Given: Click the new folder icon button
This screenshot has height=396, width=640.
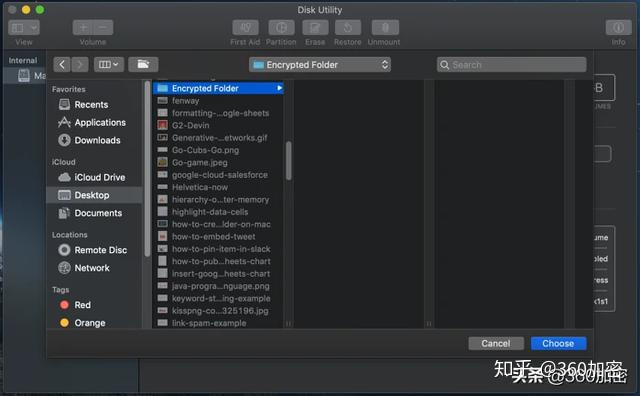Looking at the screenshot, I should coord(143,65).
